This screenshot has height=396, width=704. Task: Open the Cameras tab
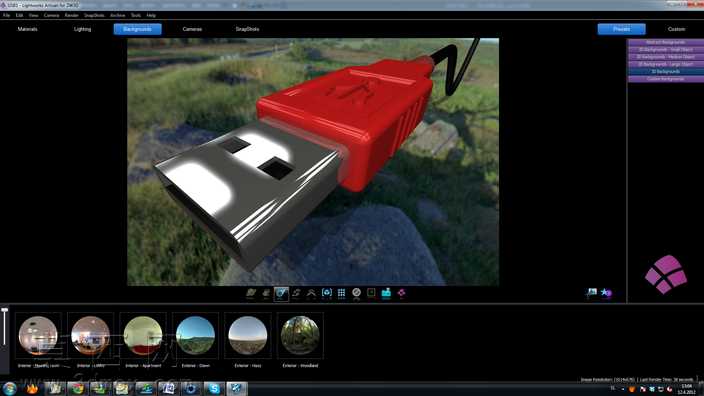pos(192,29)
